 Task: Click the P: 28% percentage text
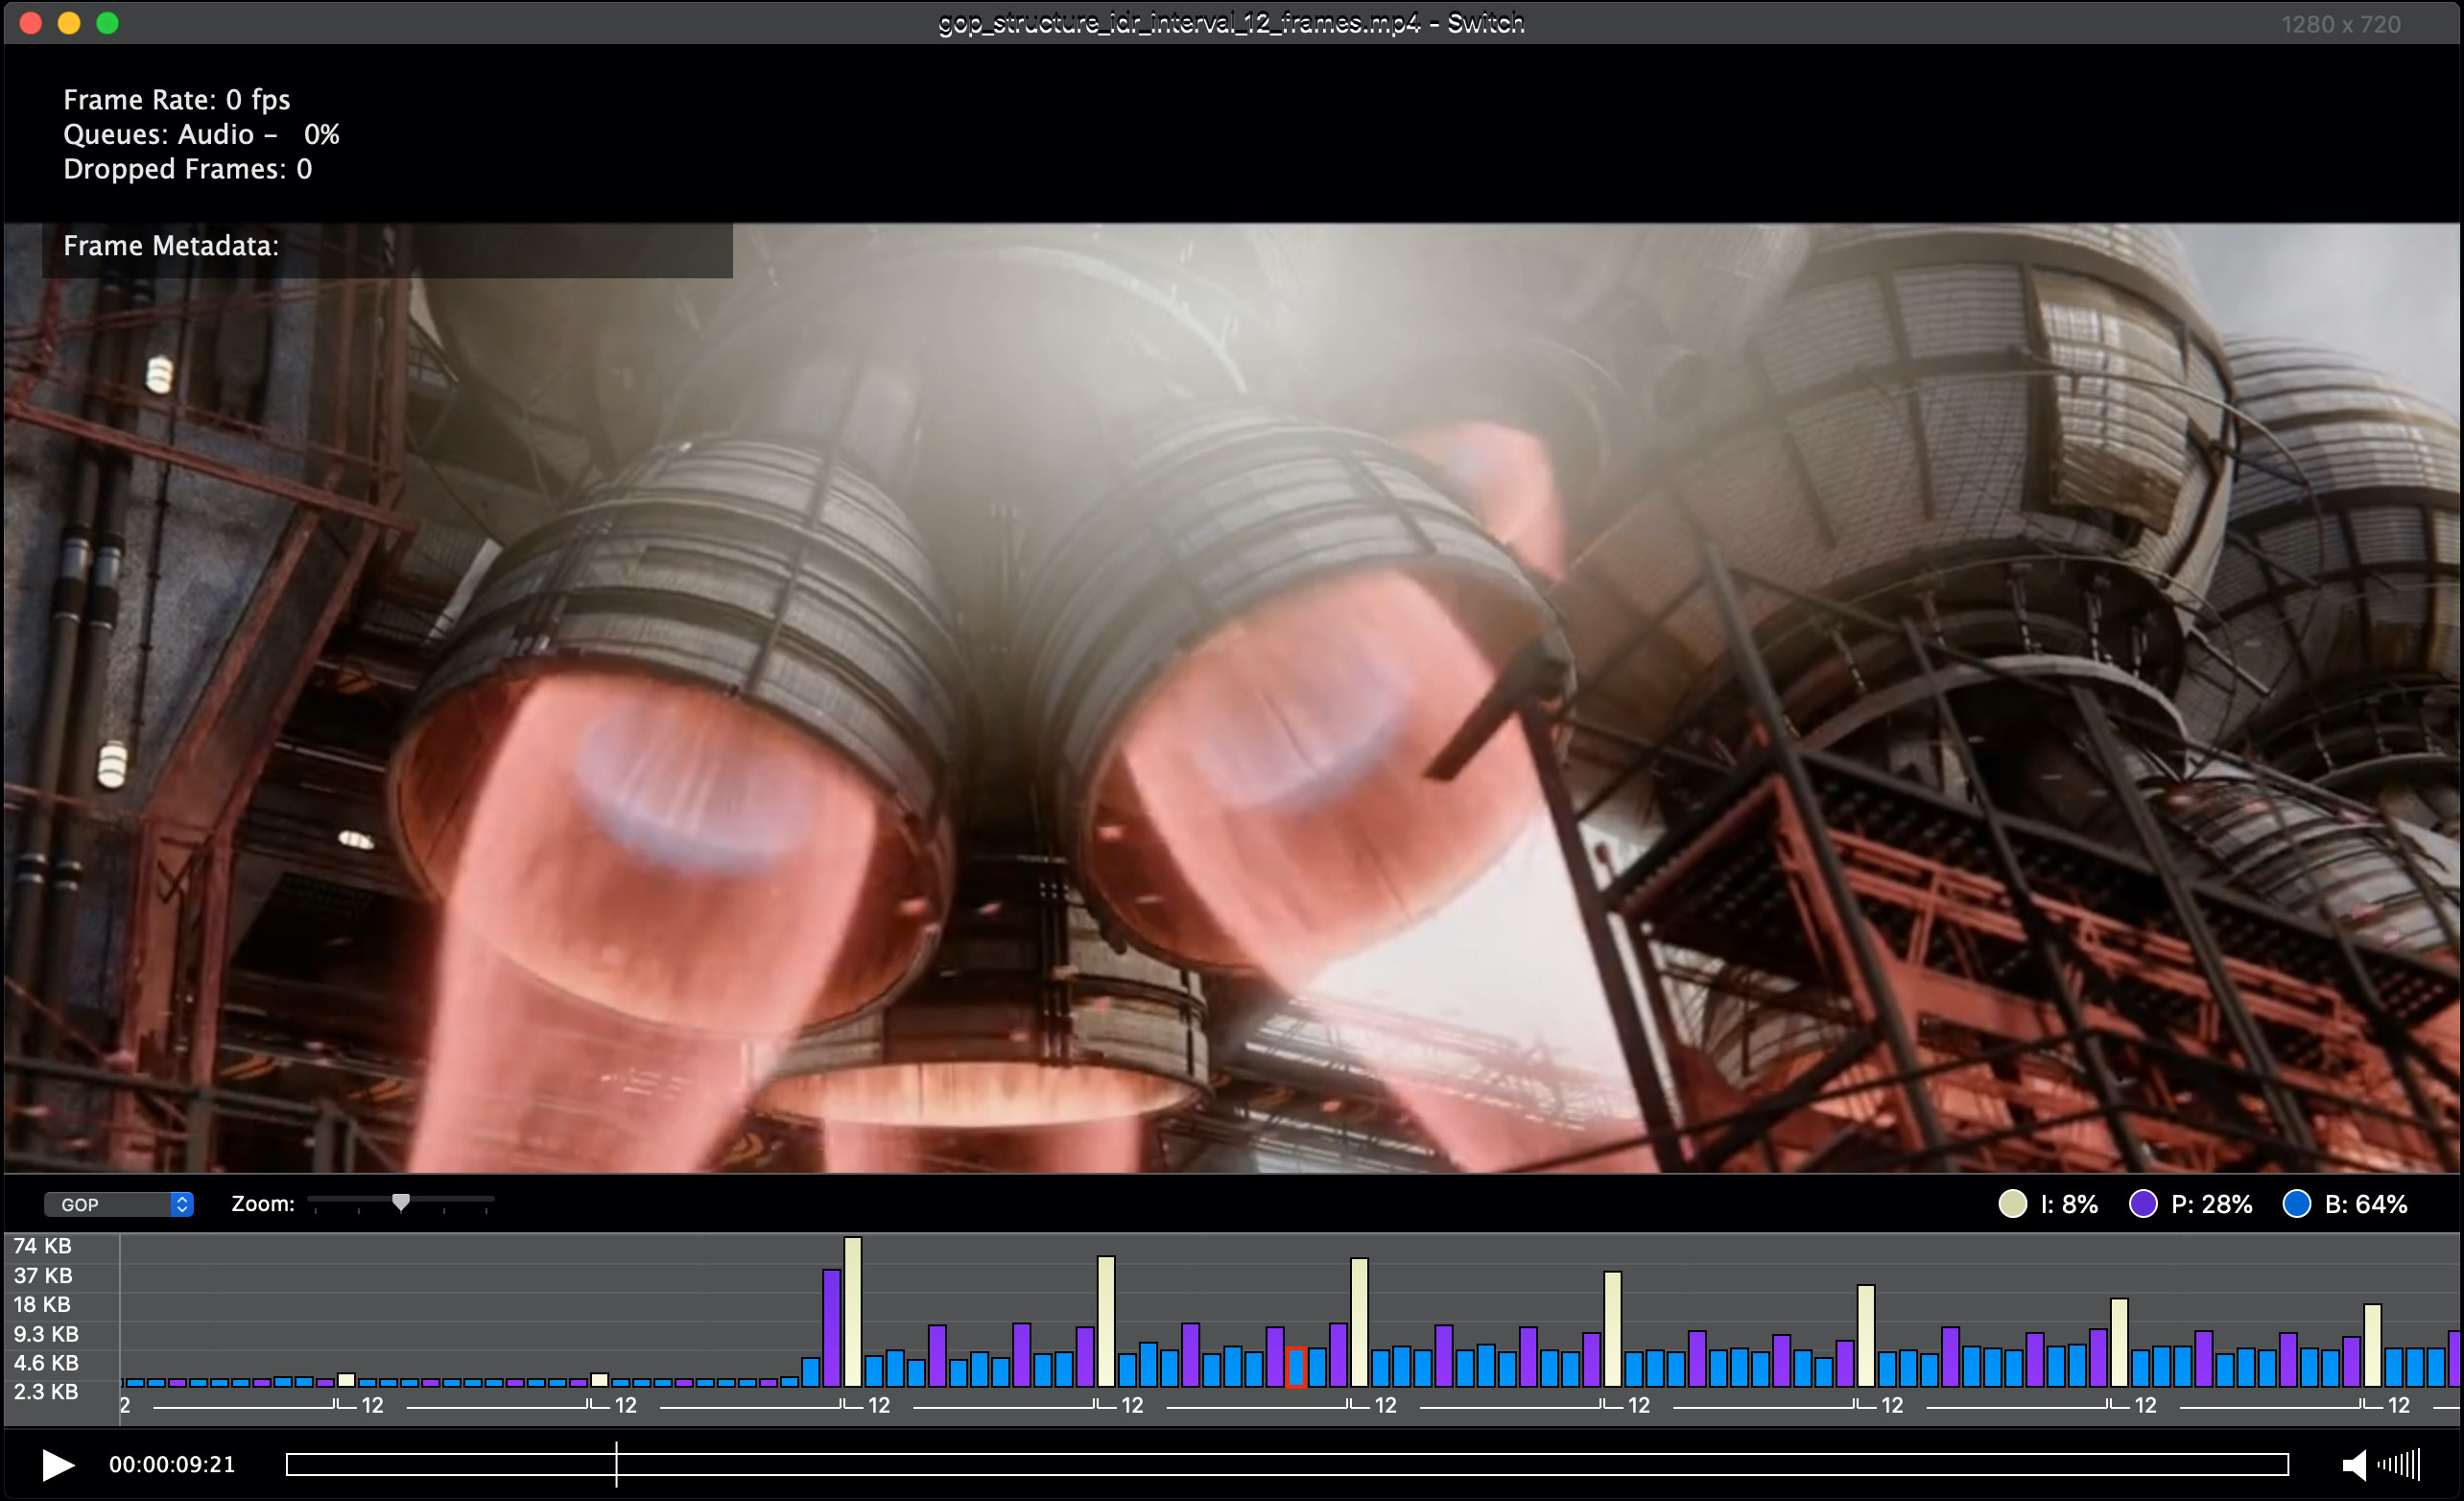tap(2212, 1204)
